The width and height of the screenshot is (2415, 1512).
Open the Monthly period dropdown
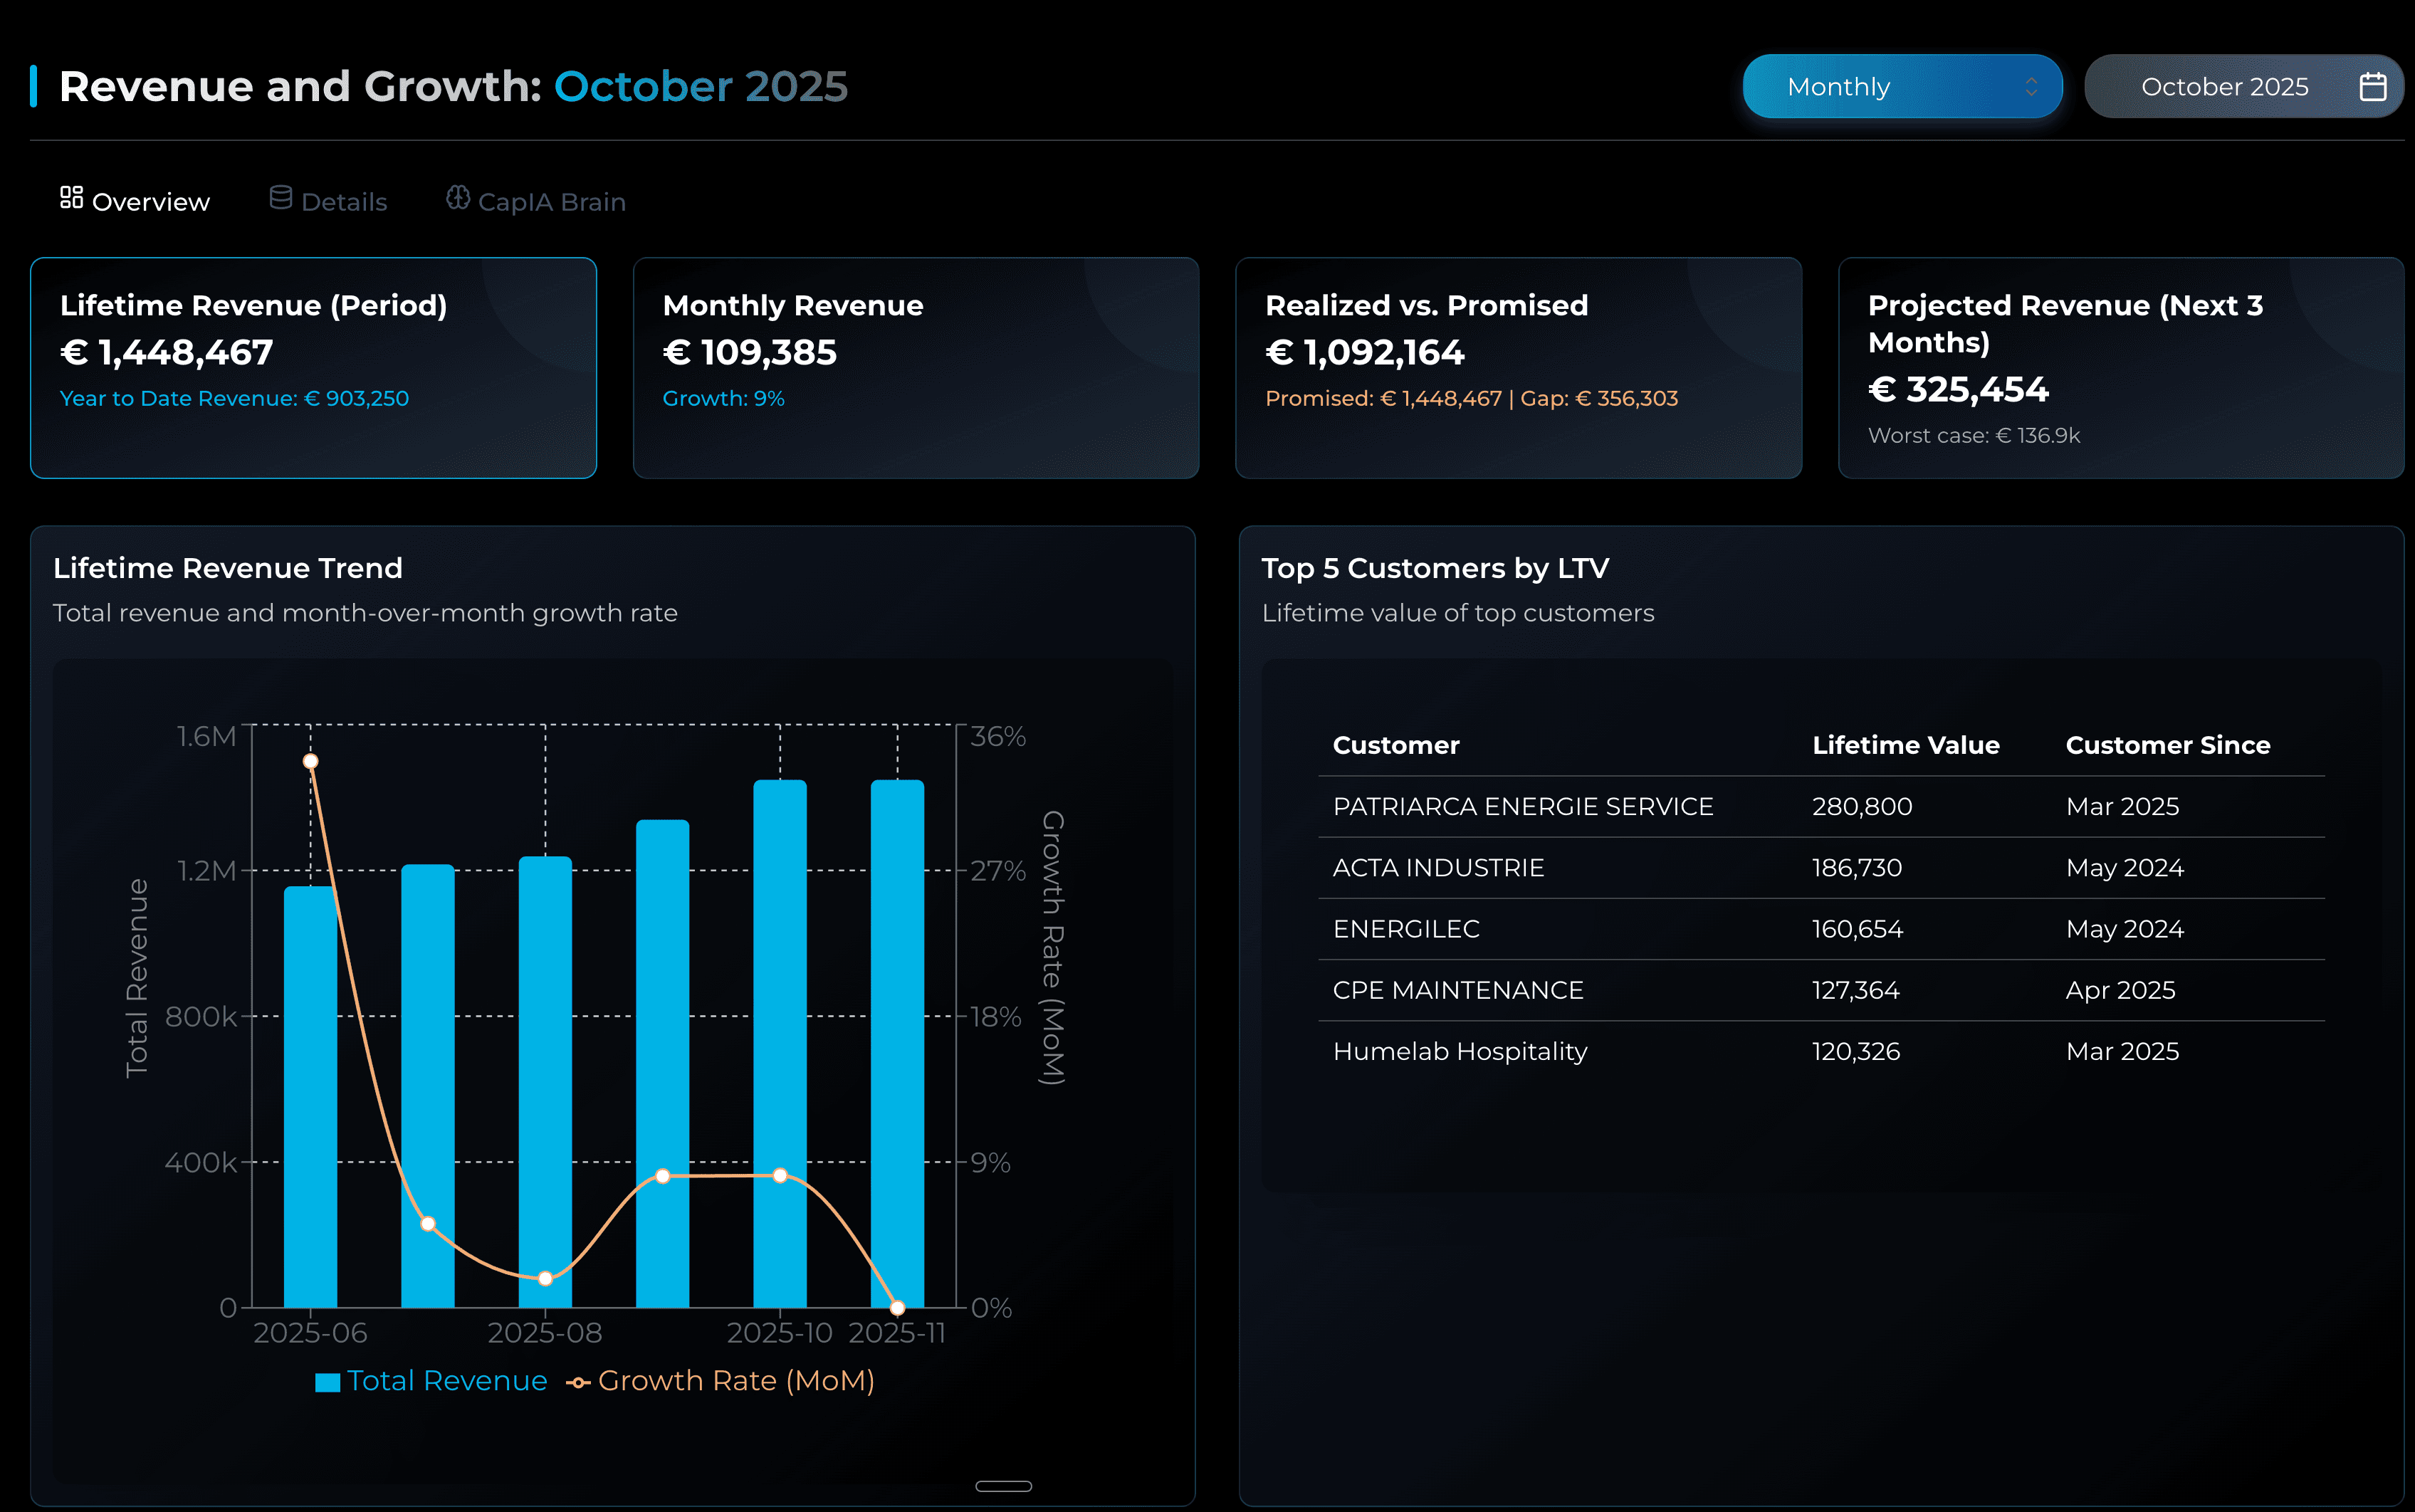tap(1901, 86)
